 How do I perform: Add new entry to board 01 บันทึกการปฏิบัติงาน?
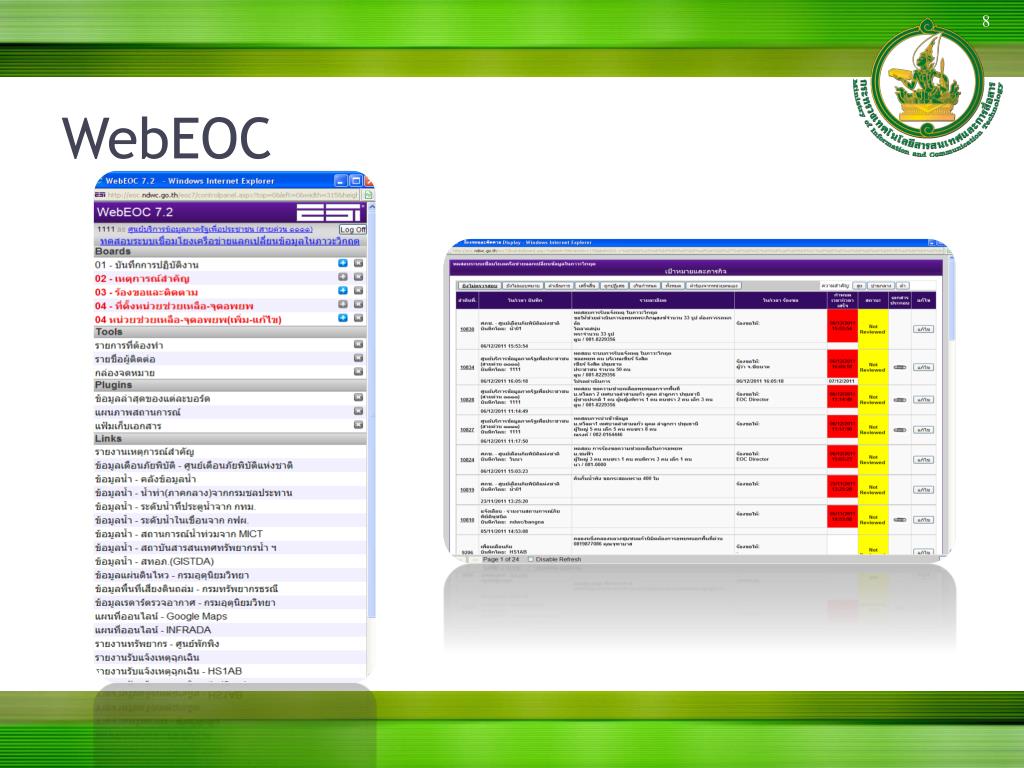[x=343, y=263]
